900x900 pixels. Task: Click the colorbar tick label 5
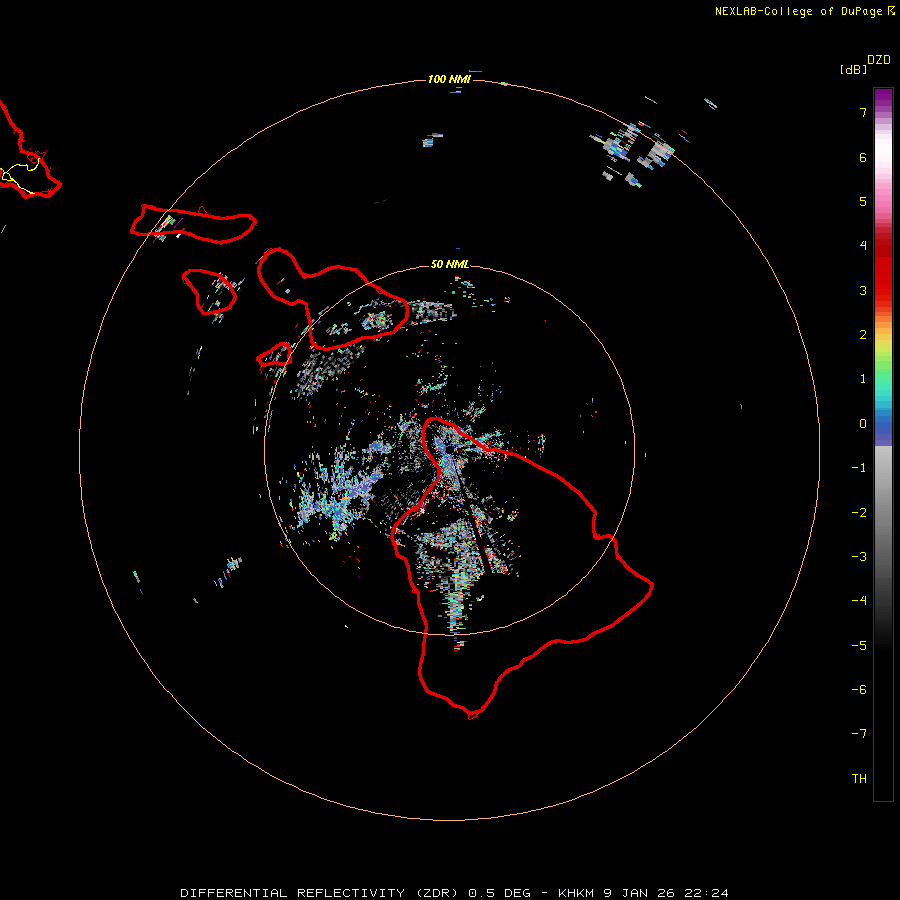pos(863,201)
